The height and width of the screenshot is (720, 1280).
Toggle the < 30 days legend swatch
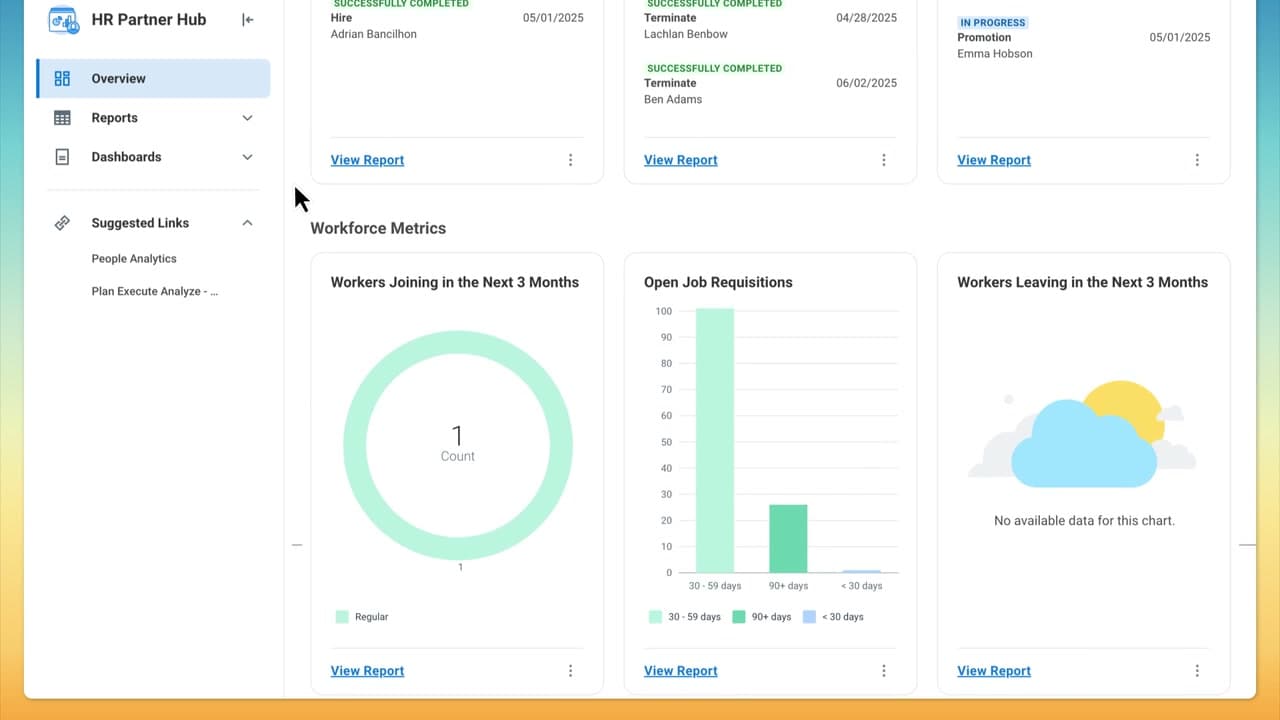coord(809,617)
